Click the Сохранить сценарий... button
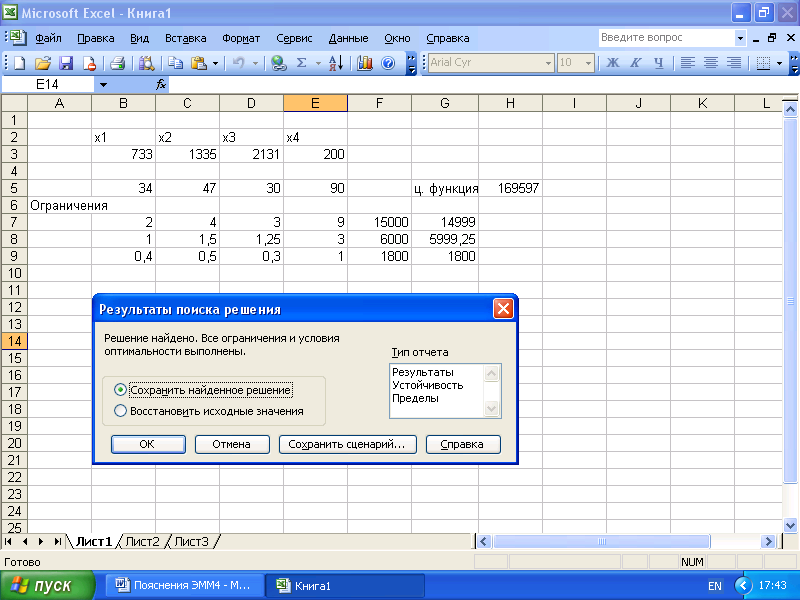 click(x=347, y=444)
